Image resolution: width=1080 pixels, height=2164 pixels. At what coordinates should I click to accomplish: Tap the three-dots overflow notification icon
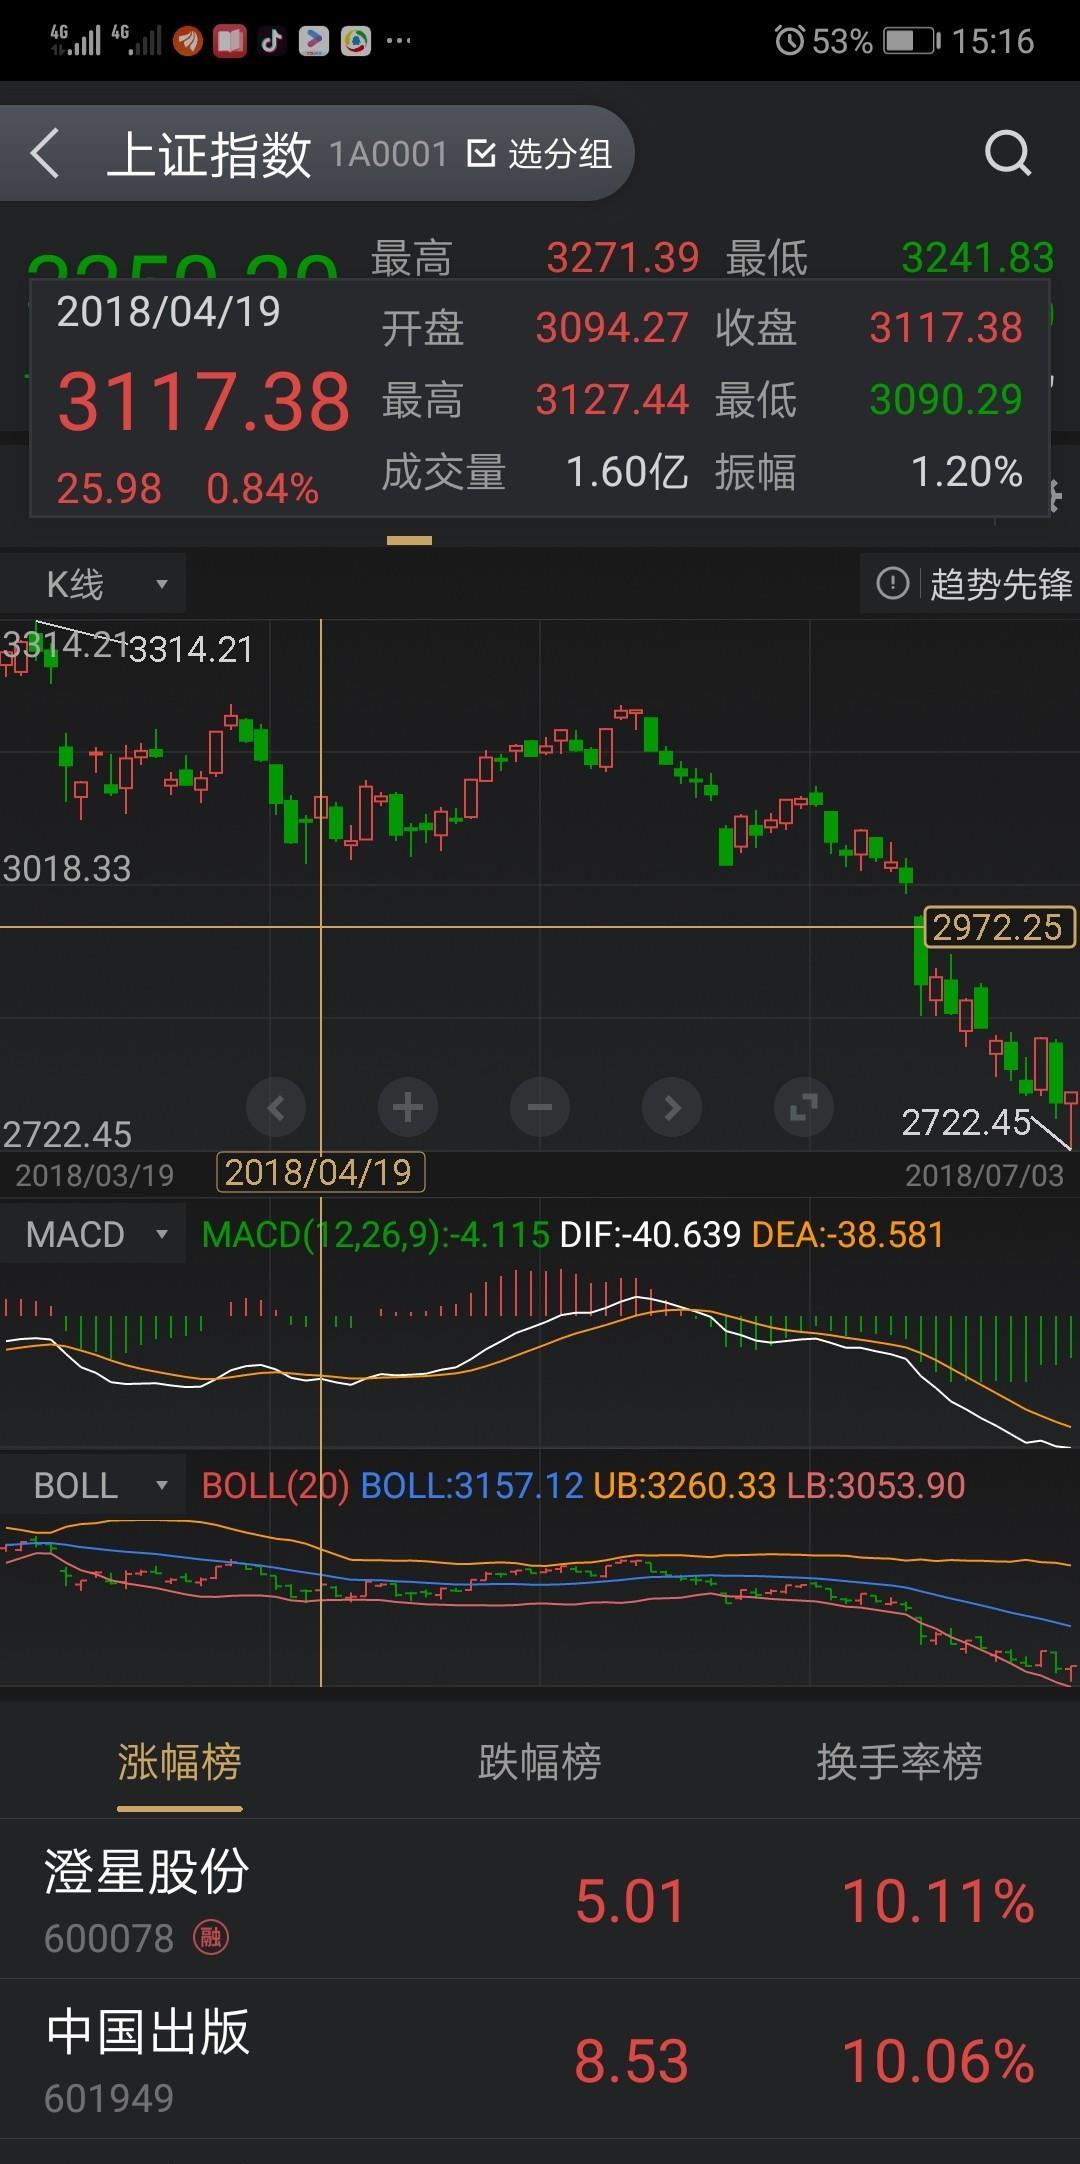click(399, 41)
